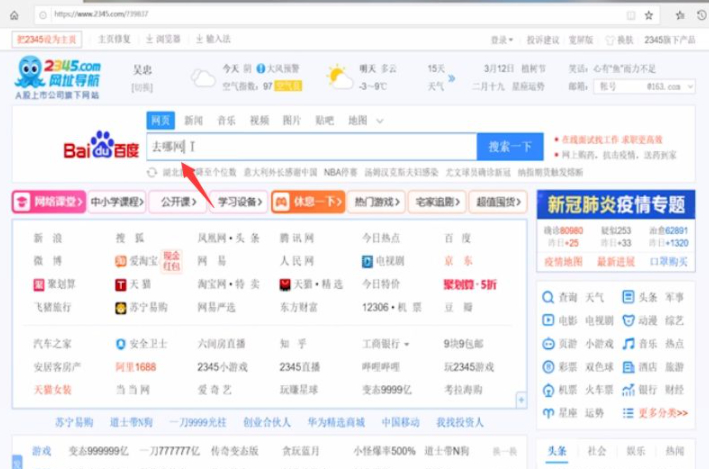Open the favorites list icon
The width and height of the screenshot is (709, 469).
[x=680, y=15]
